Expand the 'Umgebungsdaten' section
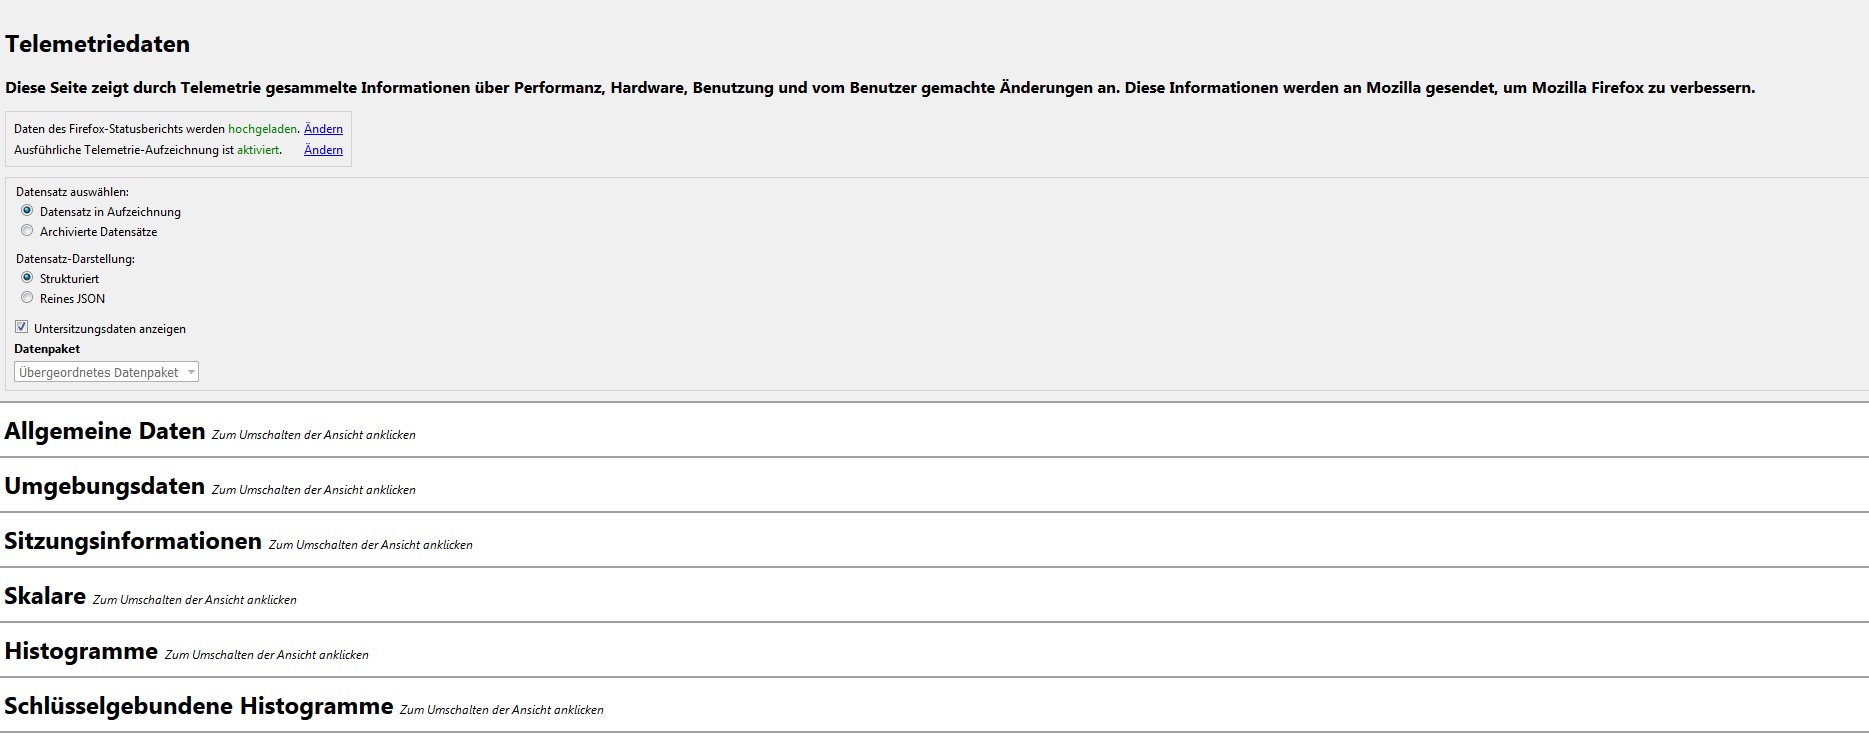The image size is (1869, 740). point(105,486)
